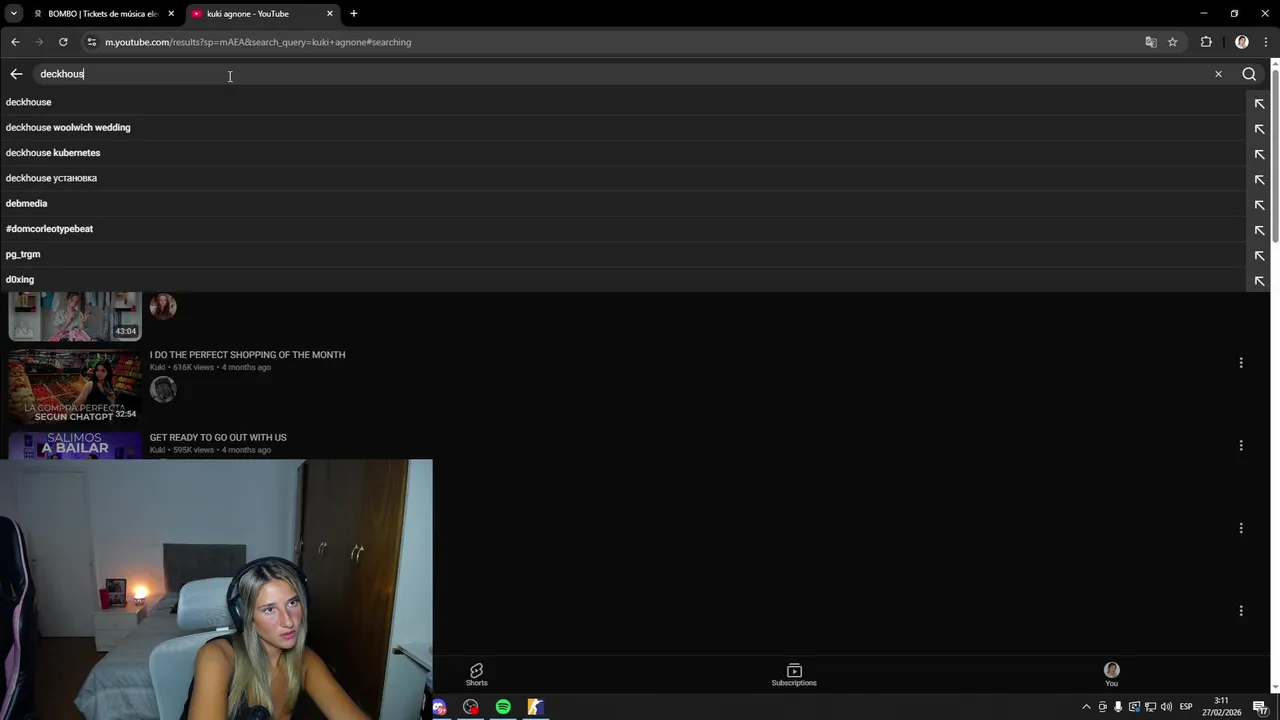
Task: Open Spotify from the taskbar
Action: 503,707
